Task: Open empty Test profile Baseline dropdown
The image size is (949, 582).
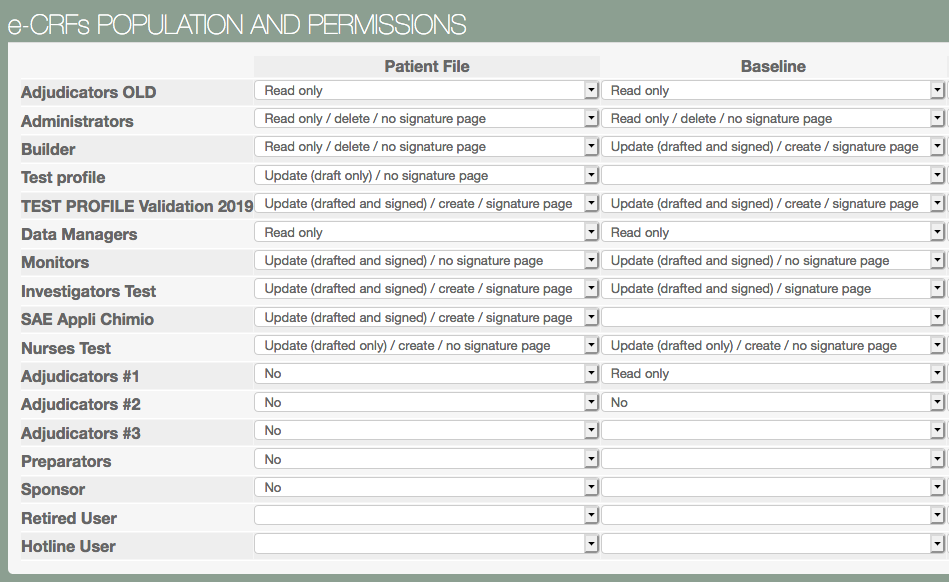Action: point(773,176)
